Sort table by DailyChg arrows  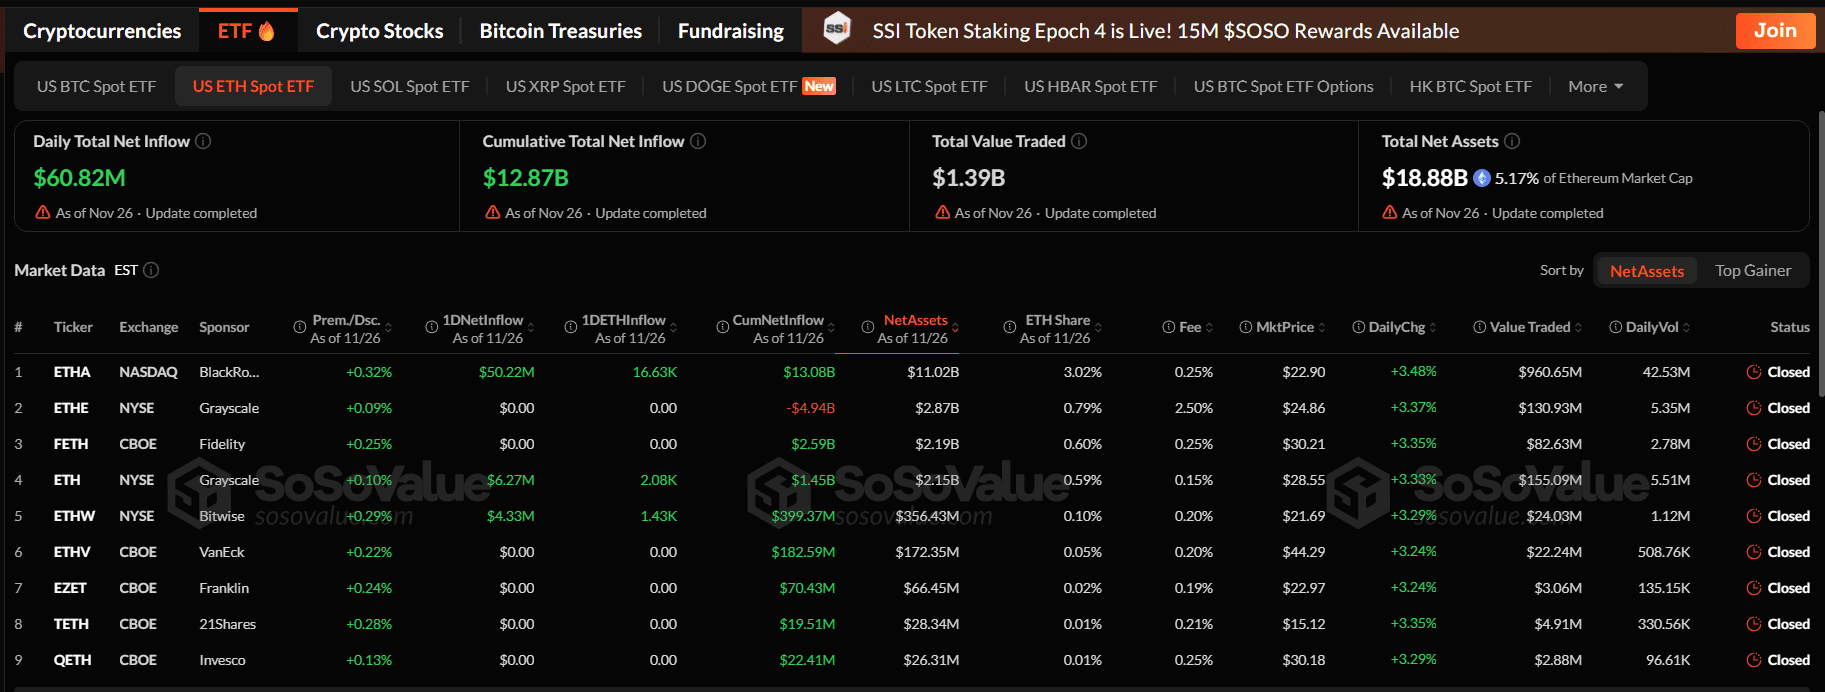1433,327
